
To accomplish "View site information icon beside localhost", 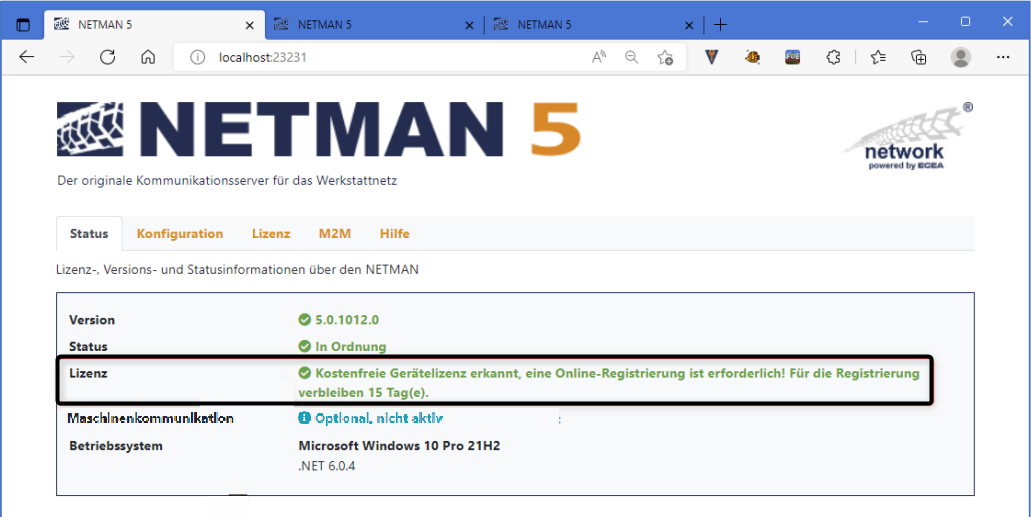I will [x=197, y=57].
